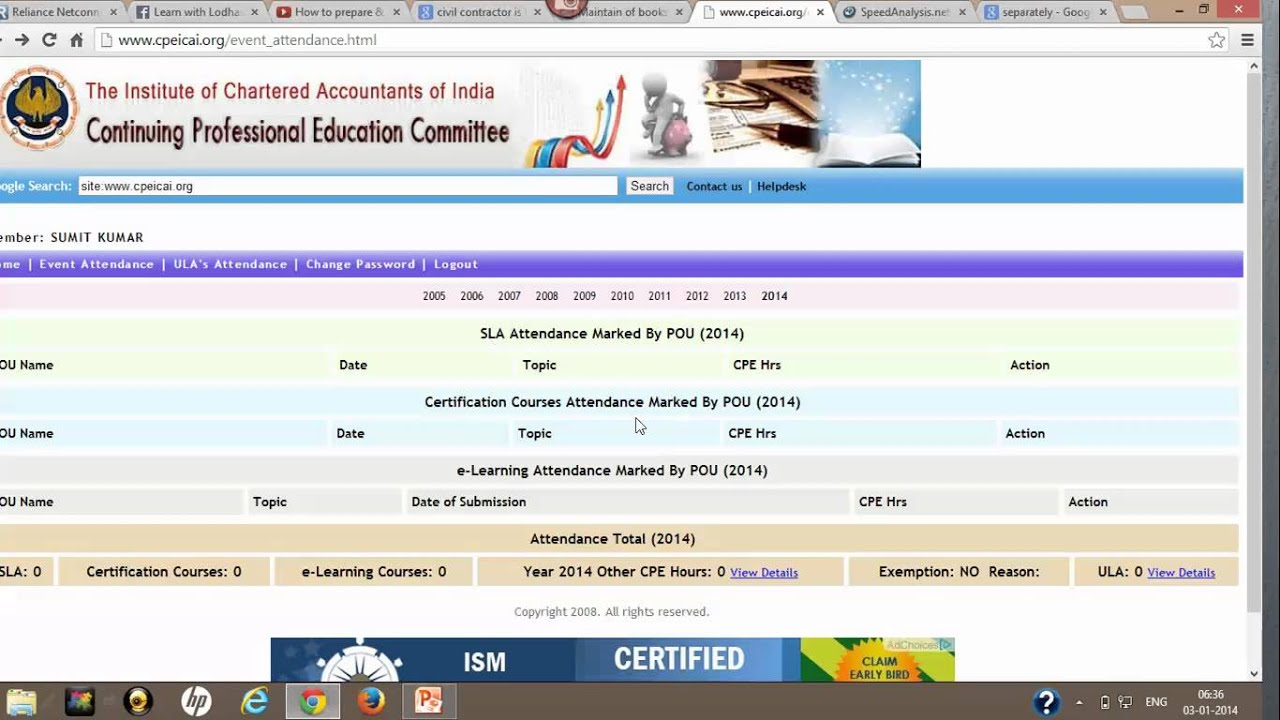Viewport: 1280px width, 720px height.
Task: Reload the page with the refresh icon
Action: 48,40
